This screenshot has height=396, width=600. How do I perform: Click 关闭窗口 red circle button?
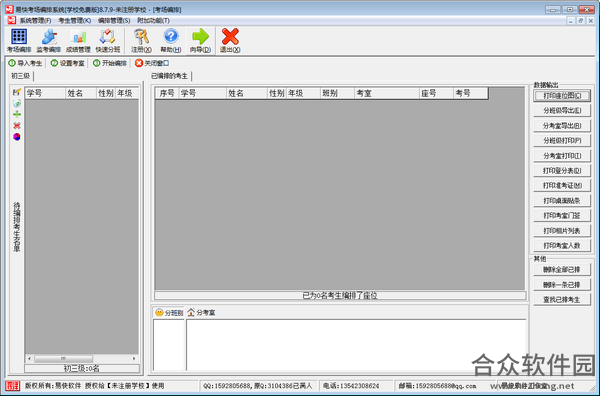pyautogui.click(x=152, y=63)
